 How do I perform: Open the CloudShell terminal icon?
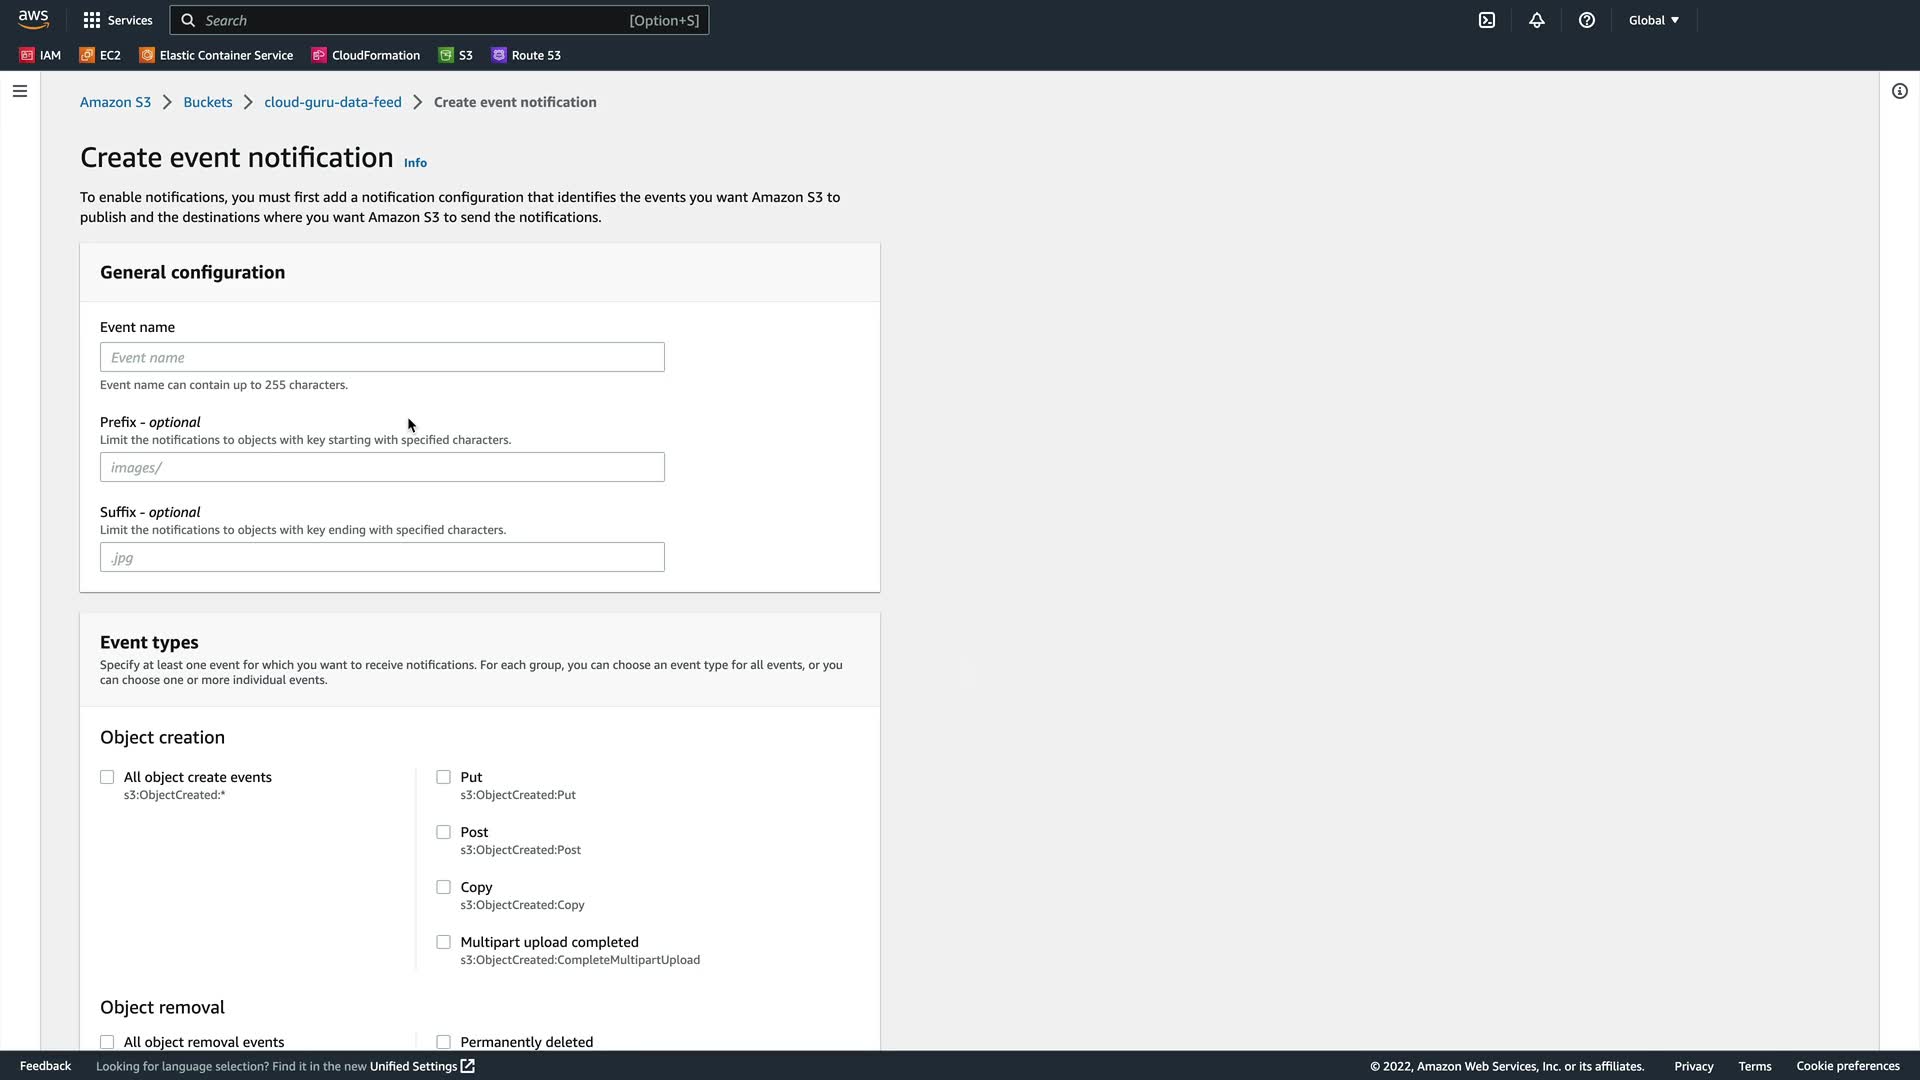1487,20
